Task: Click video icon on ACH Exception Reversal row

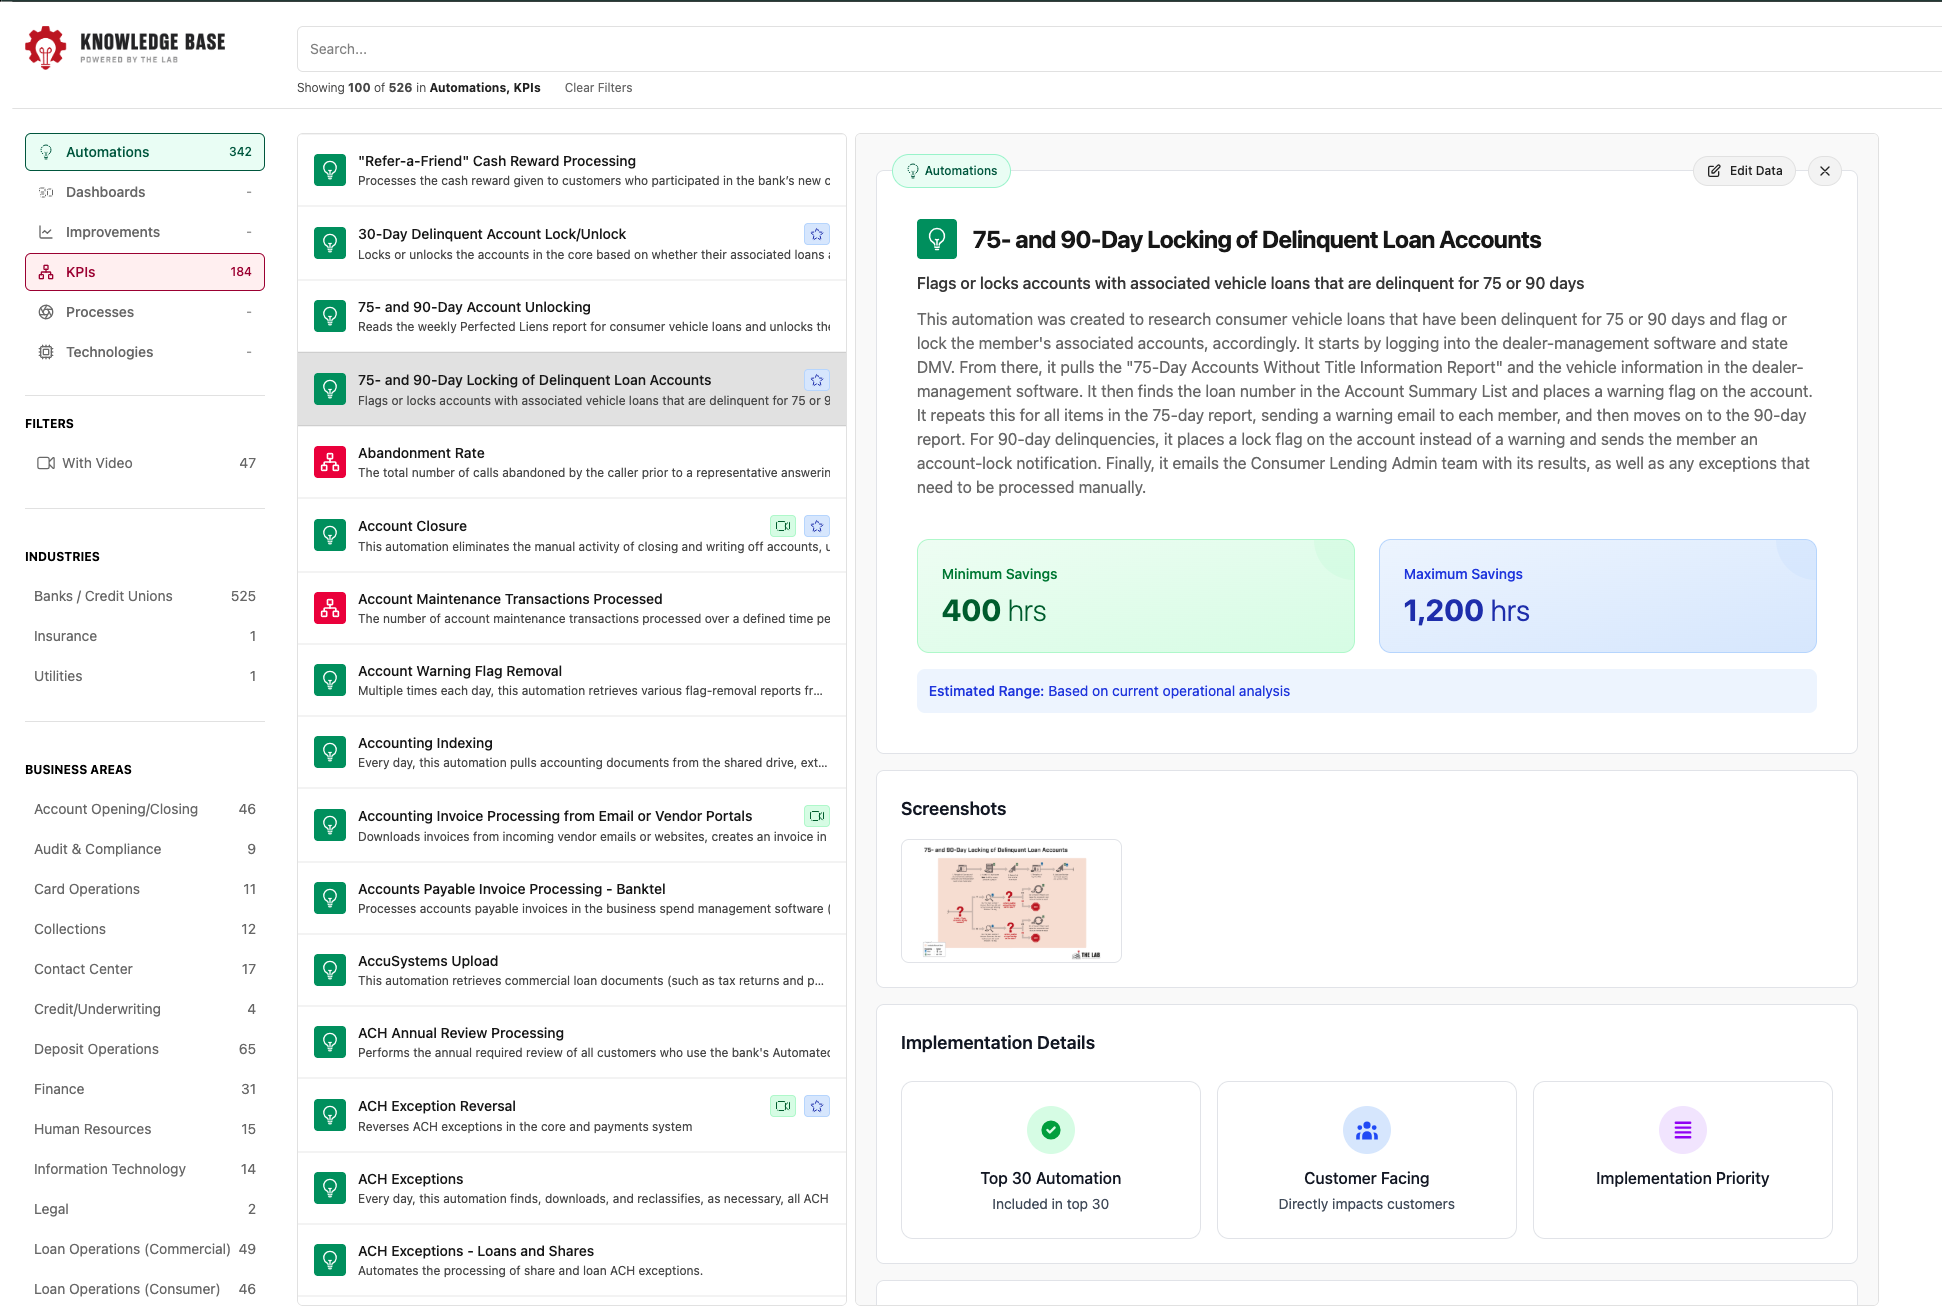Action: [783, 1106]
